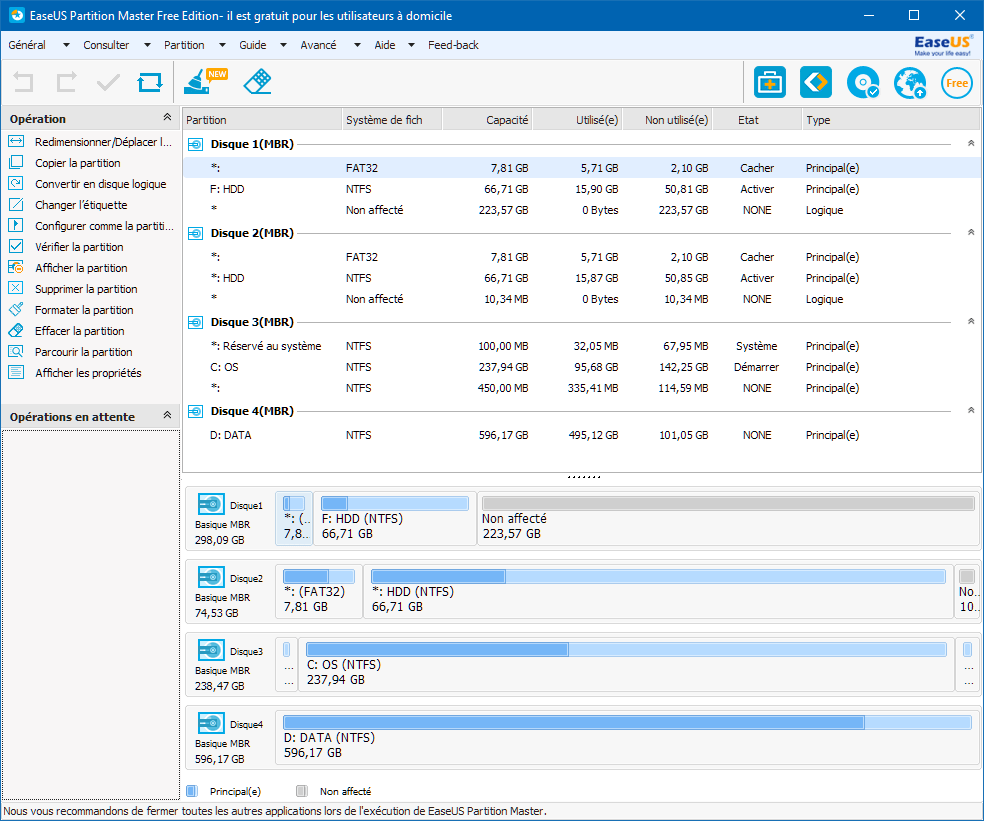Screen dimensions: 984x821
Task: Open the Wipe data eraser tool
Action: click(257, 82)
